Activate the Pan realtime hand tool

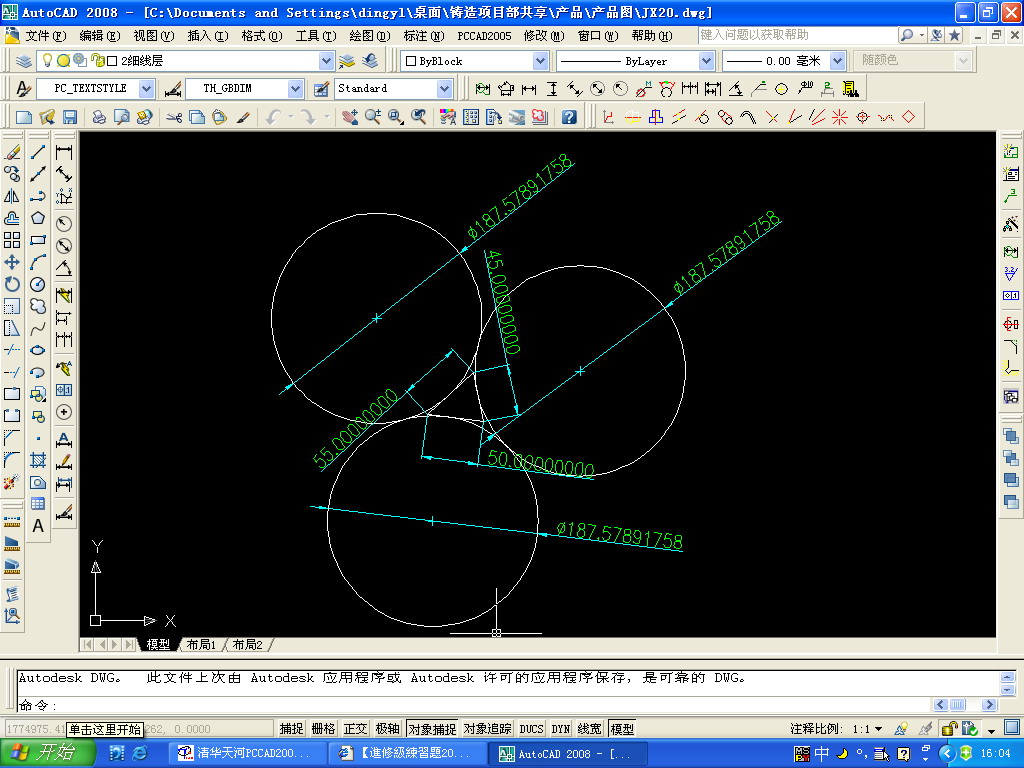[x=350, y=117]
